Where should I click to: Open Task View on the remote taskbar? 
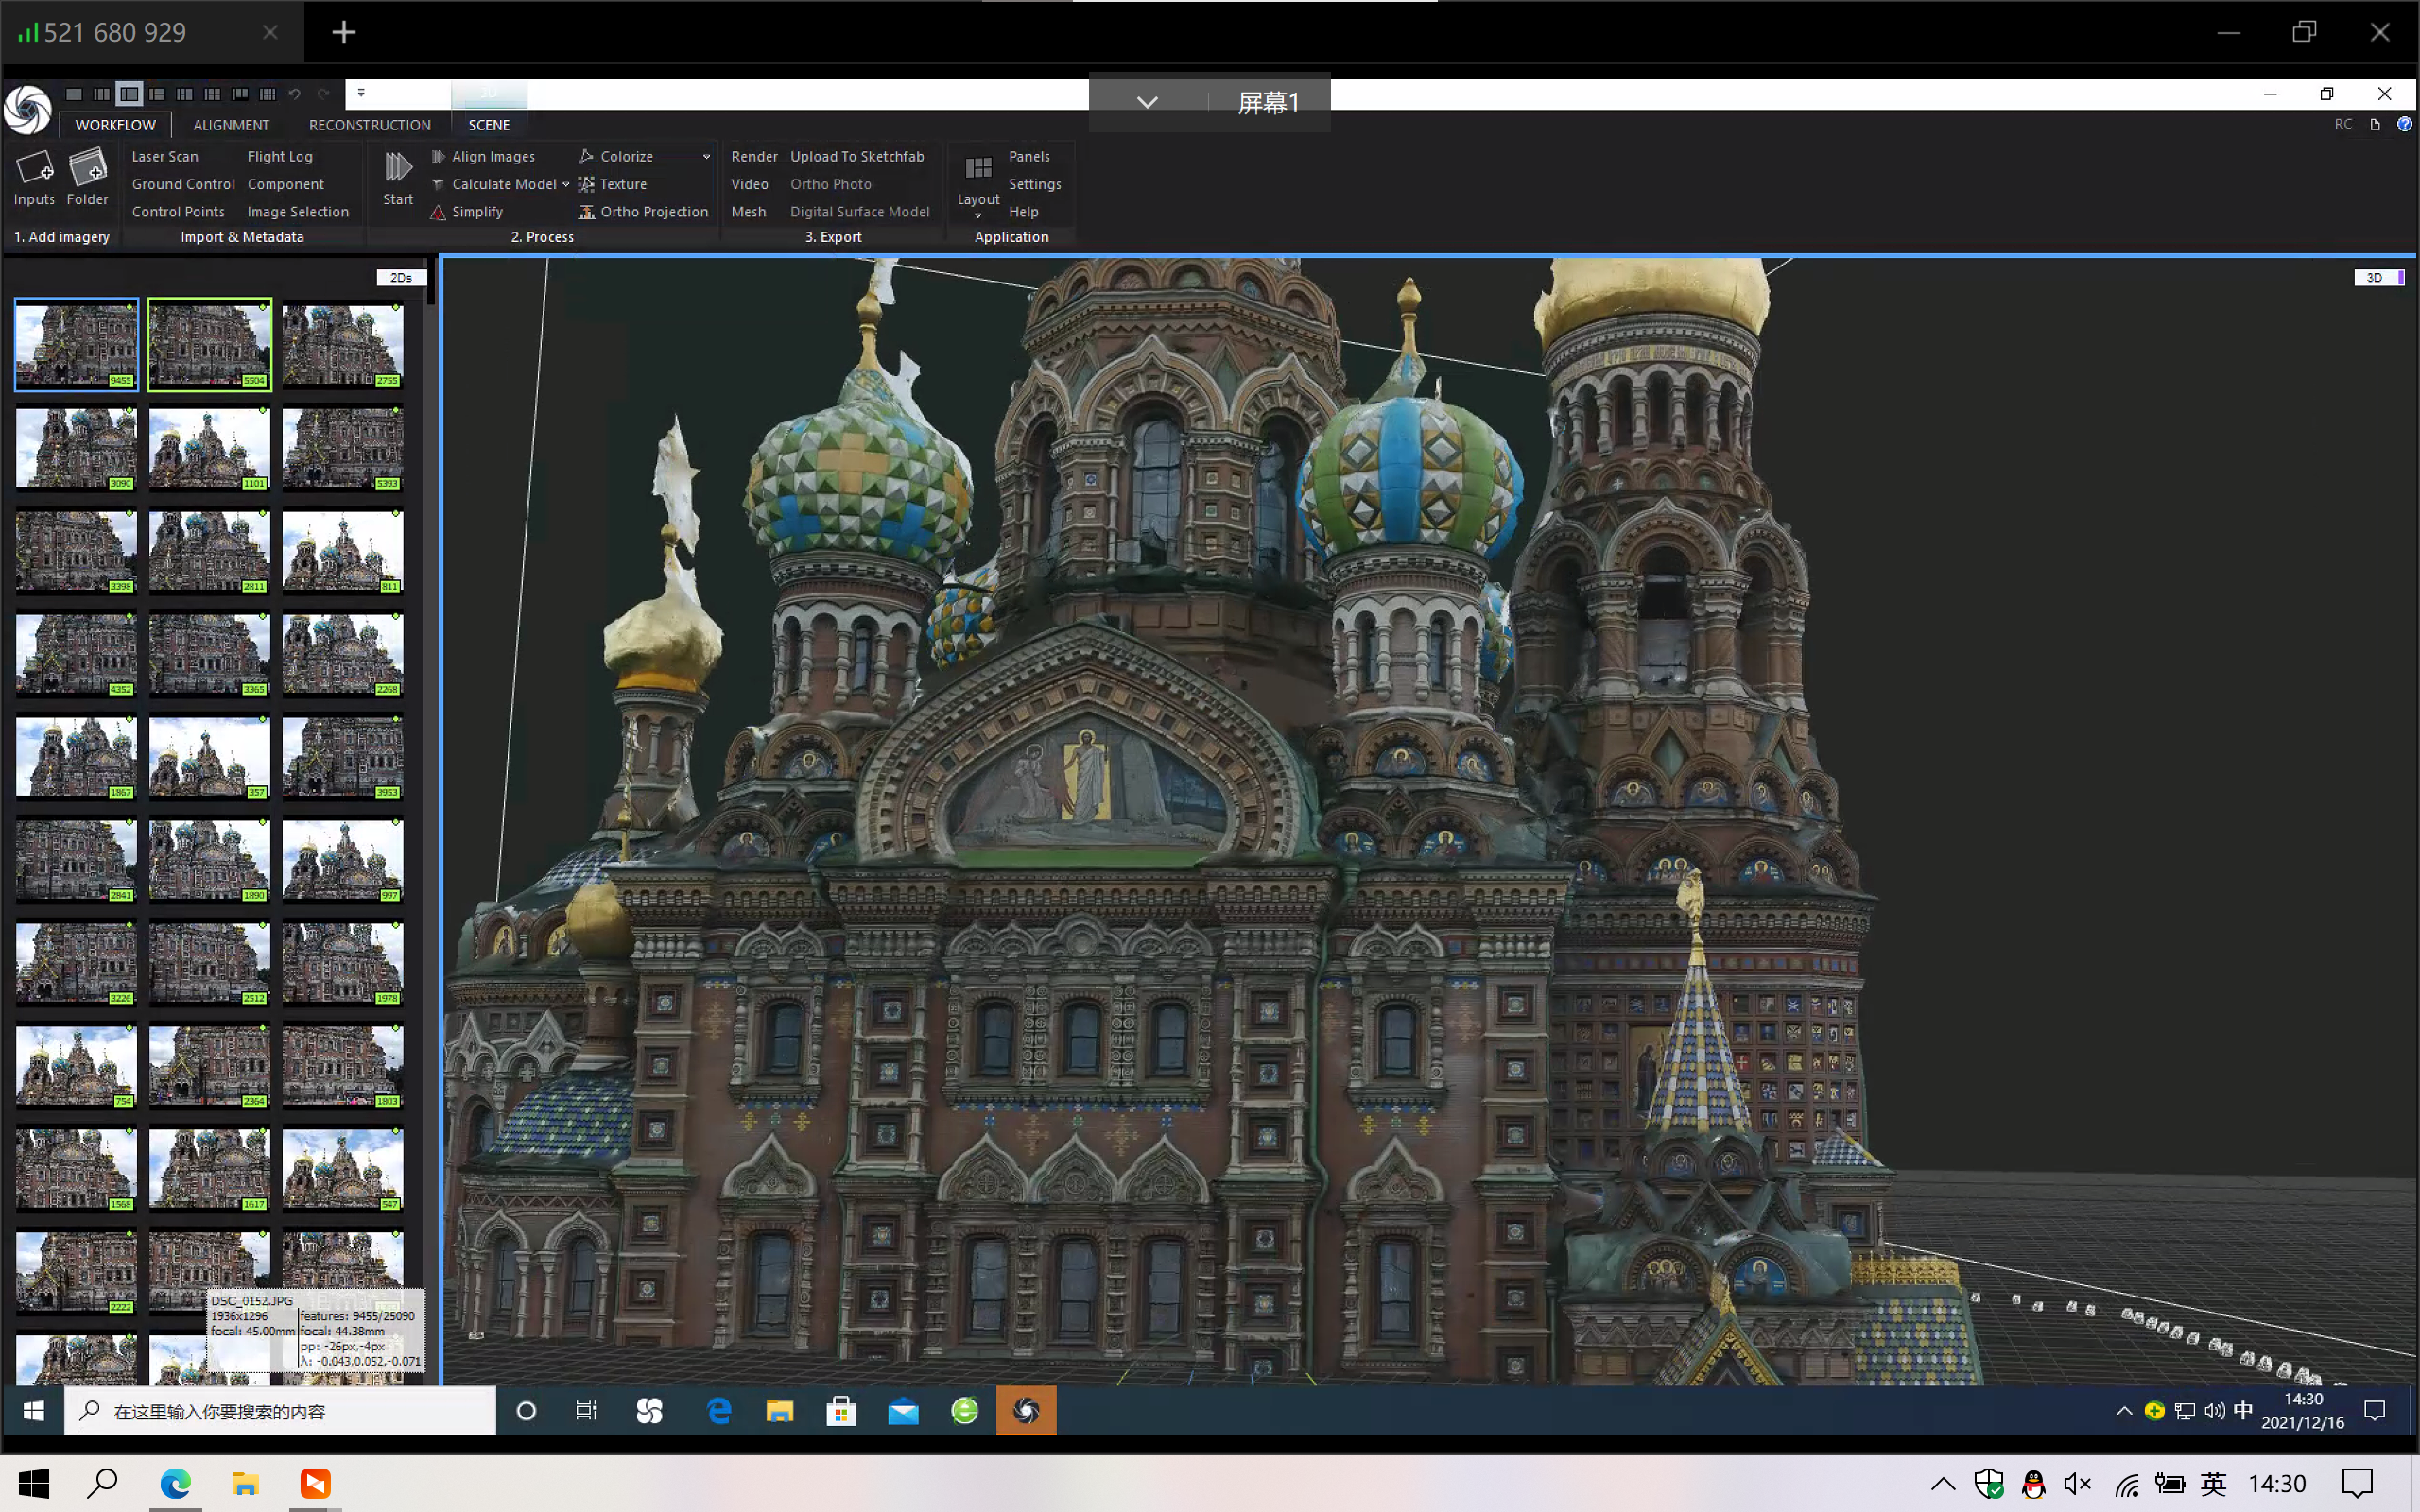click(587, 1411)
